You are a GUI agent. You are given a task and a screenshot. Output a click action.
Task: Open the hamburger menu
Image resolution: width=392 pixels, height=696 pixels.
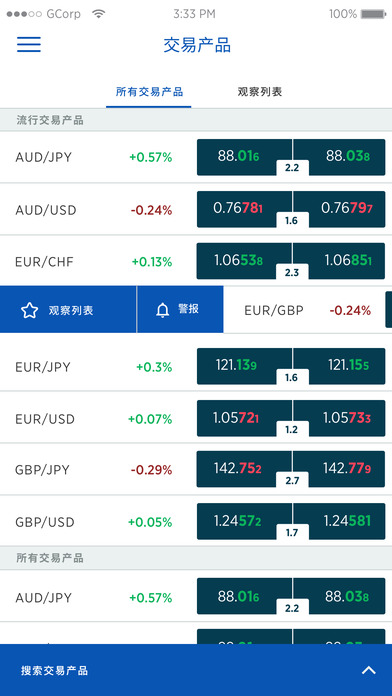click(x=29, y=44)
